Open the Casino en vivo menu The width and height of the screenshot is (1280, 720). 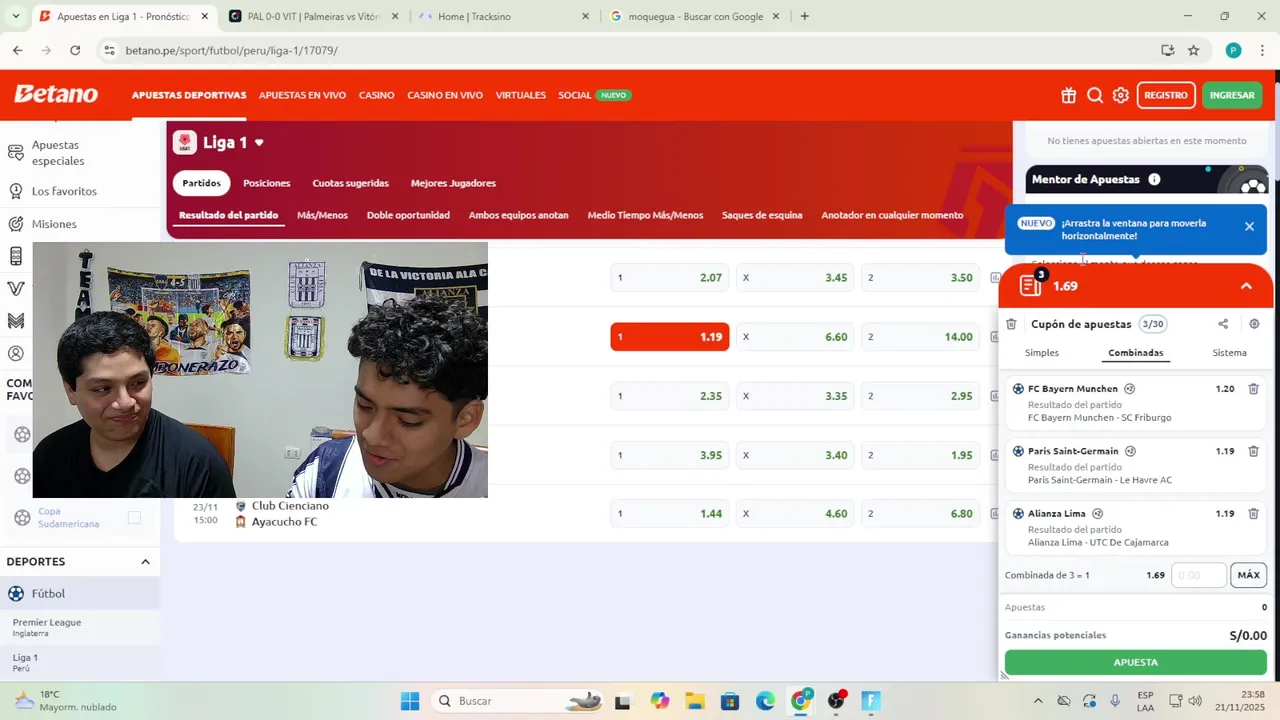[445, 95]
